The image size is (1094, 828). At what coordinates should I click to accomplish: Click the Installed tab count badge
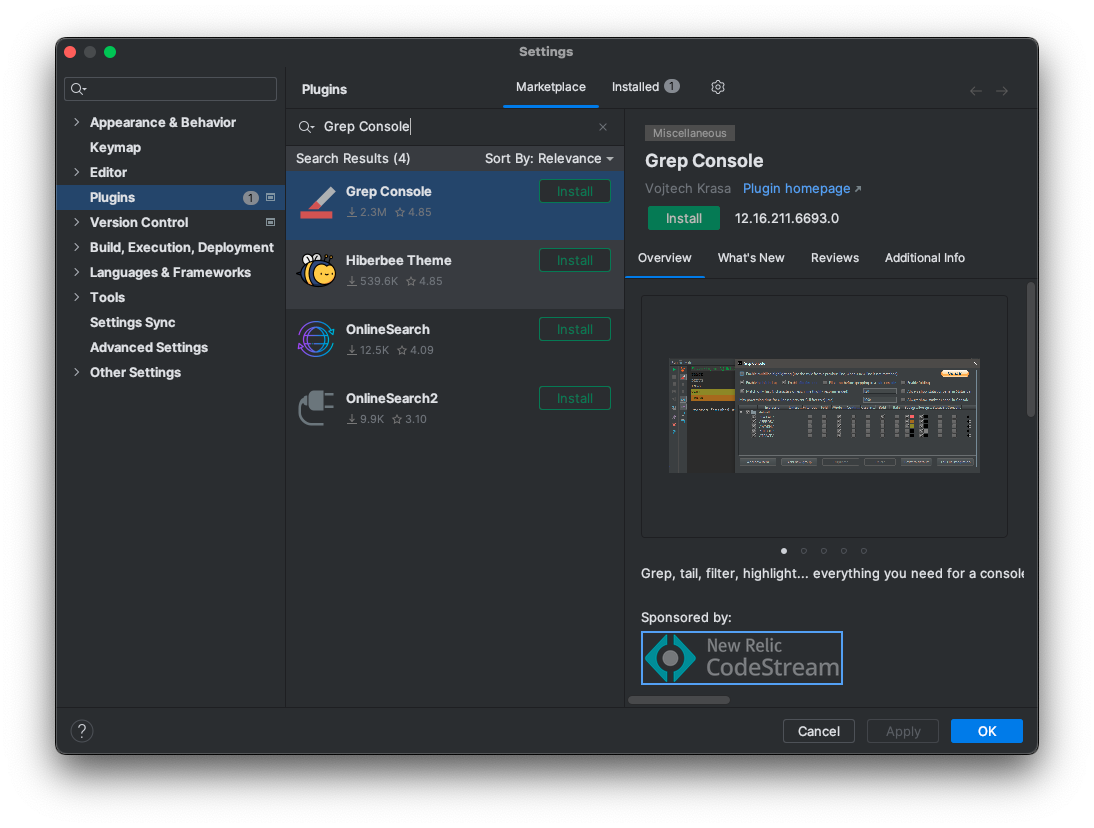coord(671,86)
